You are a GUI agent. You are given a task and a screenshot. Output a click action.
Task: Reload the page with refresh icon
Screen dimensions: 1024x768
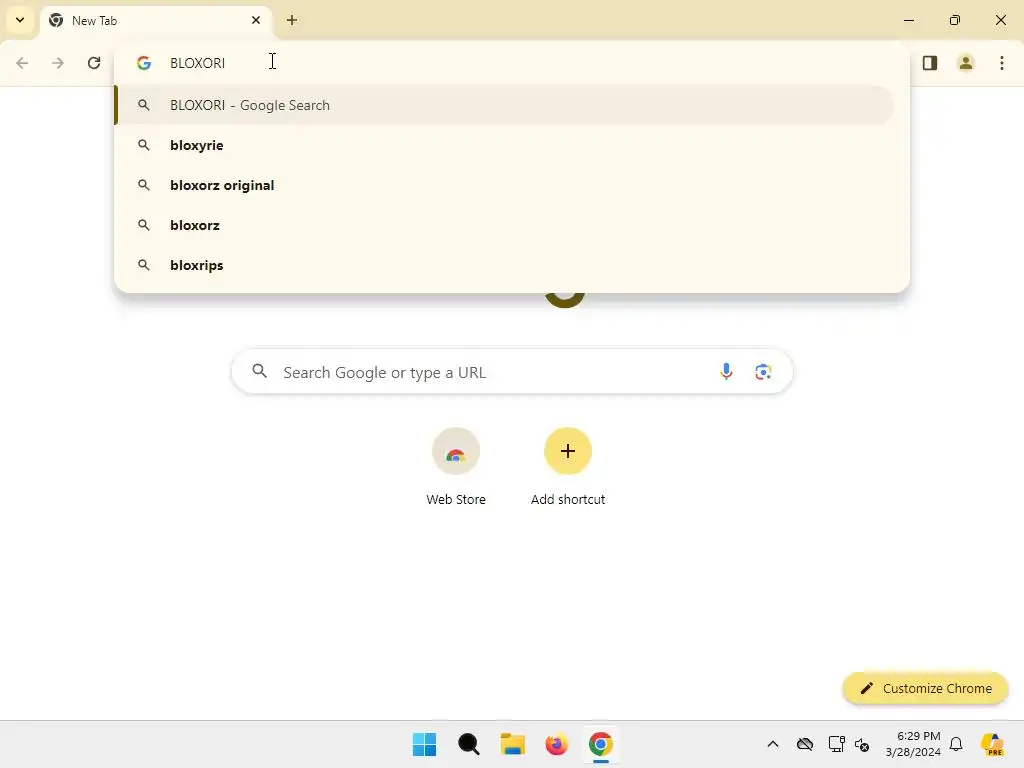(x=94, y=63)
